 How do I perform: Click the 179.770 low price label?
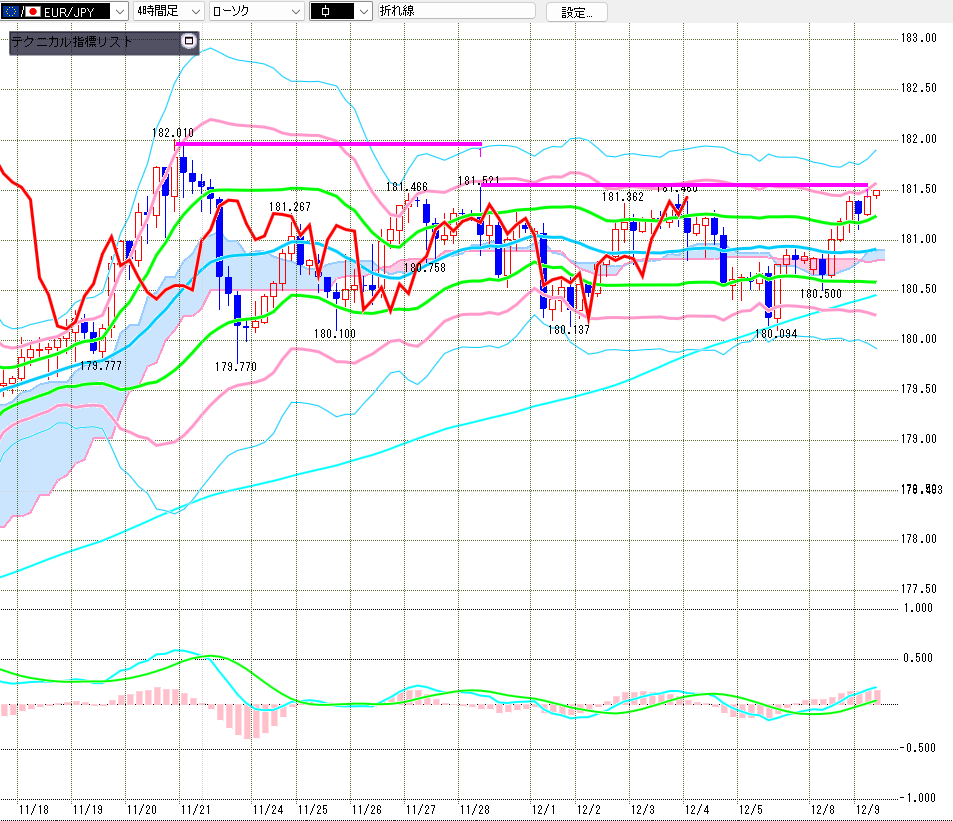[x=236, y=367]
